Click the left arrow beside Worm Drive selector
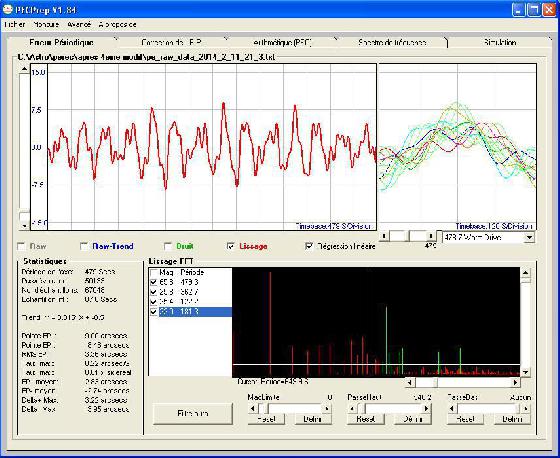This screenshot has width=560, height=458. pyautogui.click(x=384, y=236)
